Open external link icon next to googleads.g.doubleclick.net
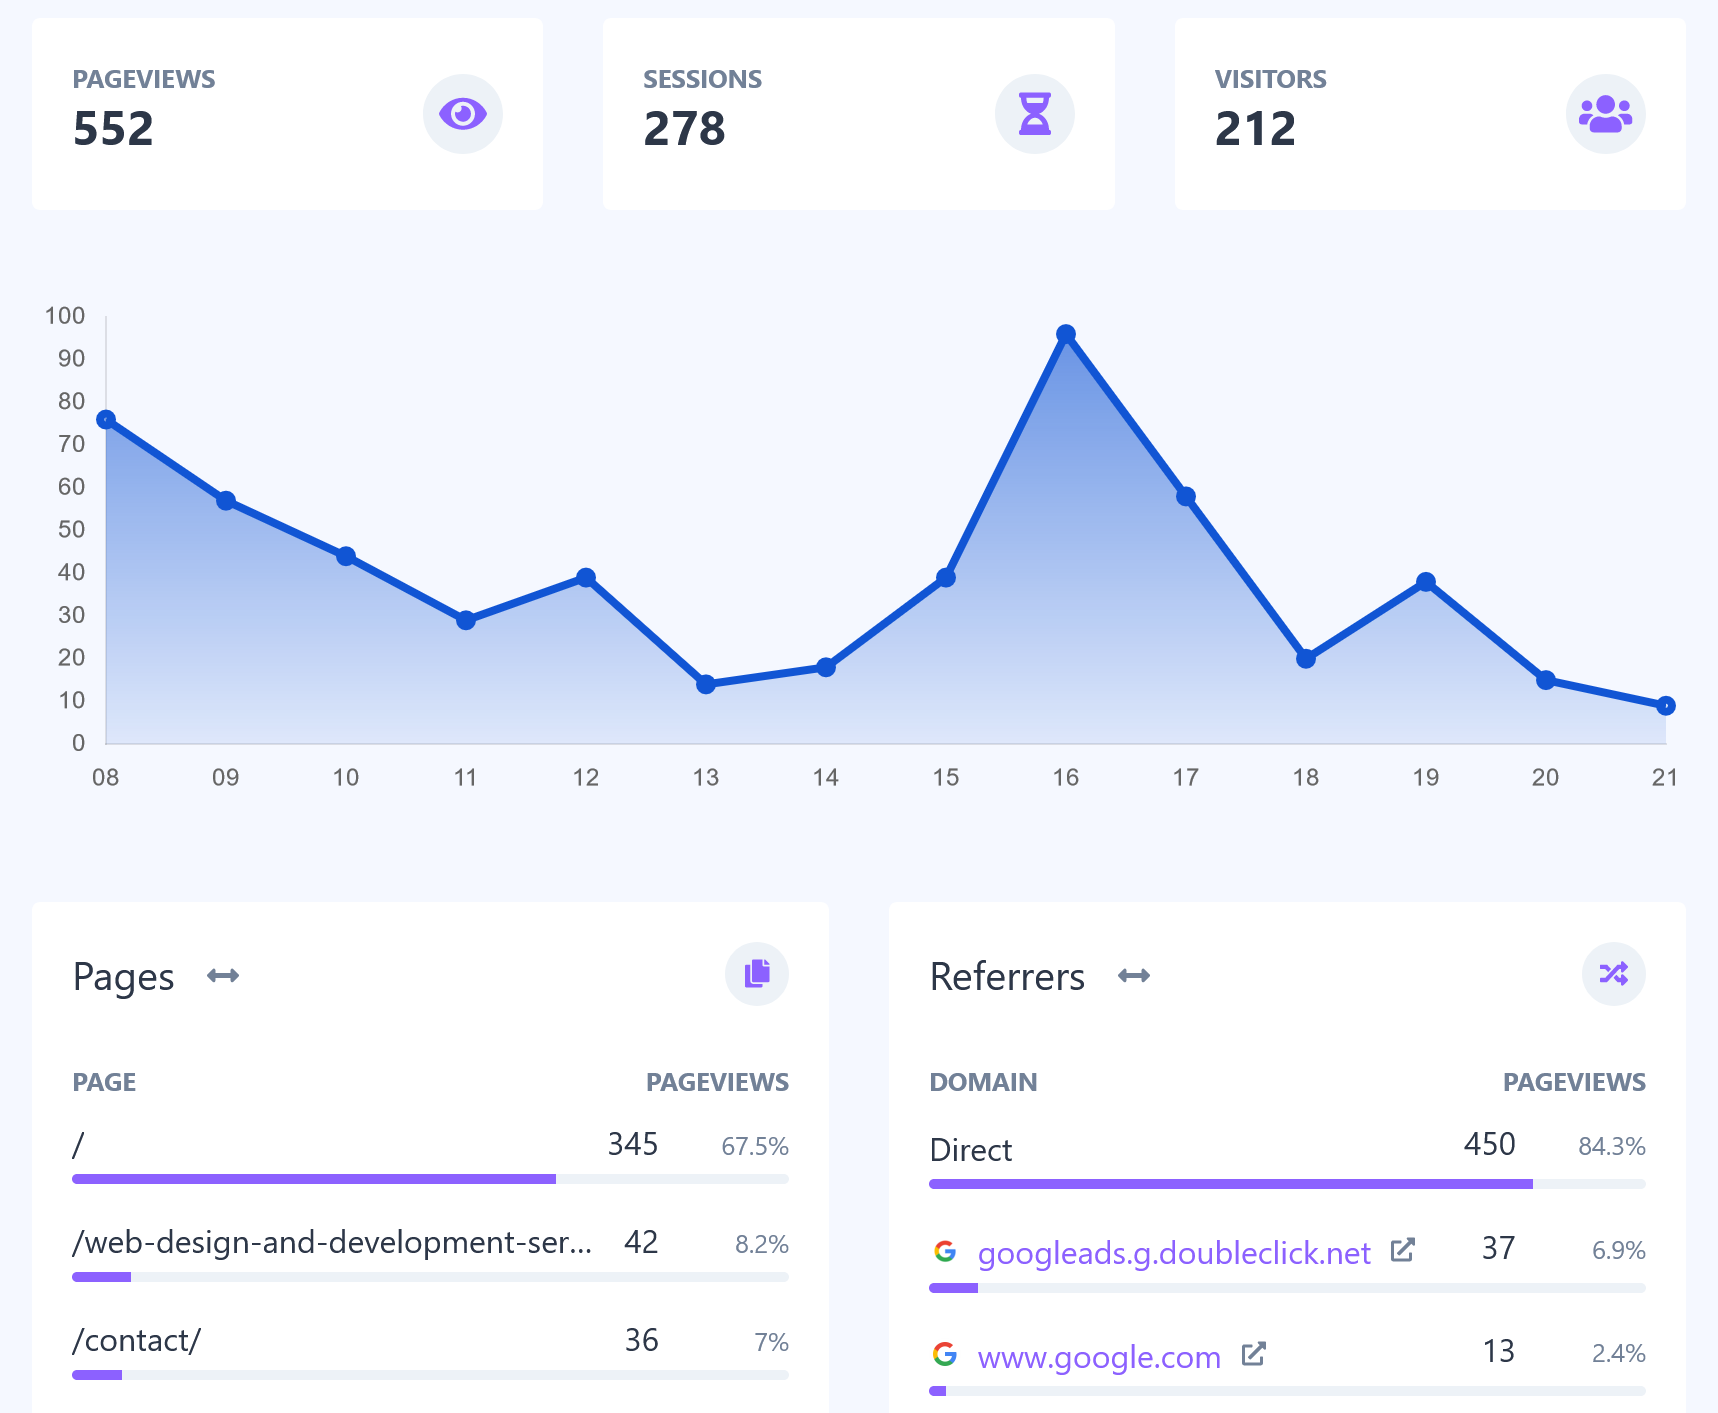 pyautogui.click(x=1403, y=1250)
